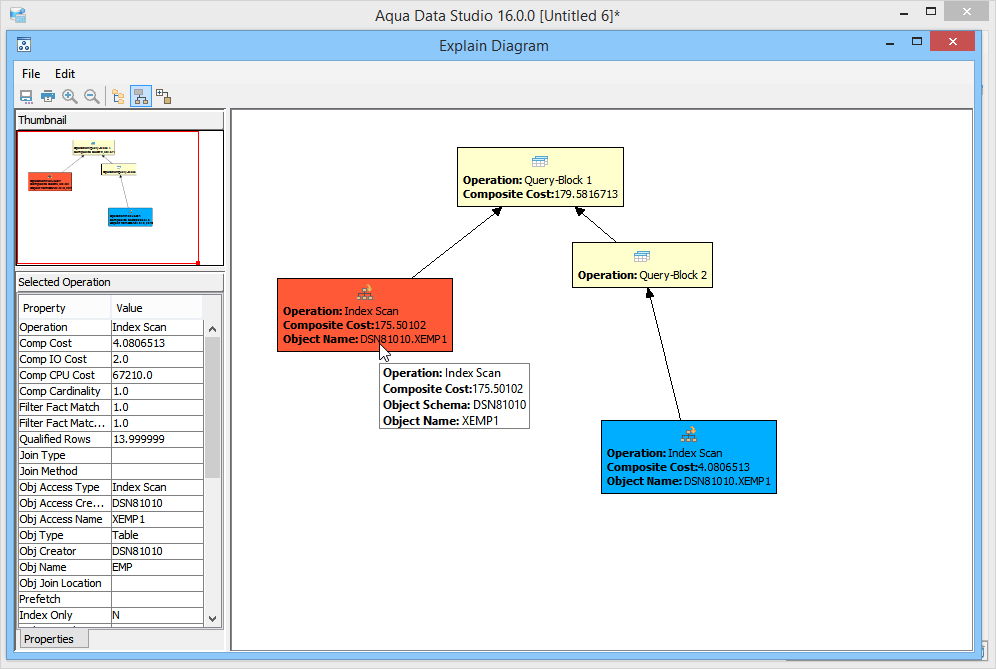Minimize the Explain Diagram window
The width and height of the screenshot is (996, 669).
[x=890, y=42]
